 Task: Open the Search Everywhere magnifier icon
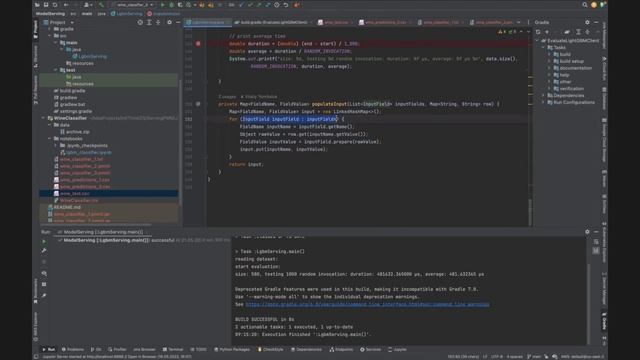click(x=585, y=5)
